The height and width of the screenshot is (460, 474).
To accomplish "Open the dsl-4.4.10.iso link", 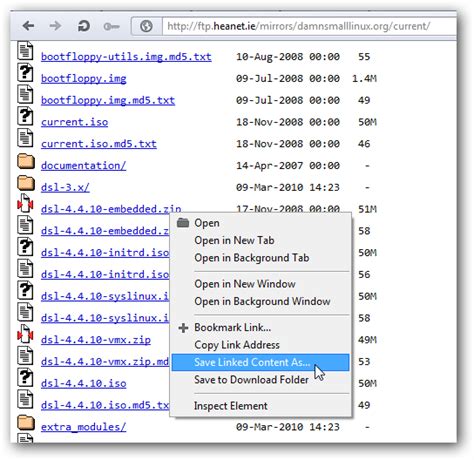I will point(84,384).
